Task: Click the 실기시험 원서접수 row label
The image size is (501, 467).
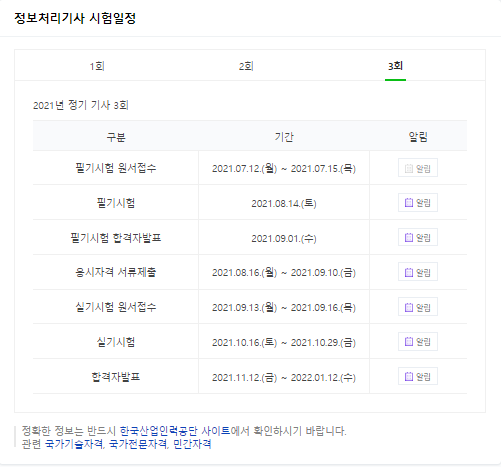Action: tap(116, 307)
